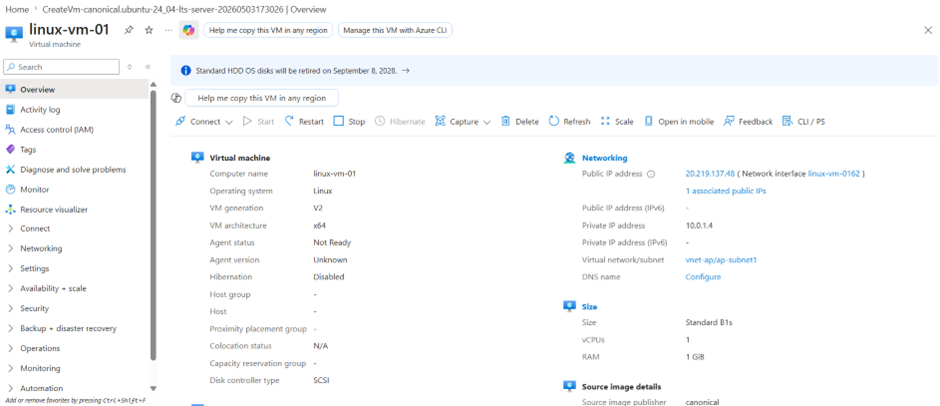This screenshot has width=940, height=406.
Task: Click lower Help me copy this VM button
Action: (x=262, y=98)
